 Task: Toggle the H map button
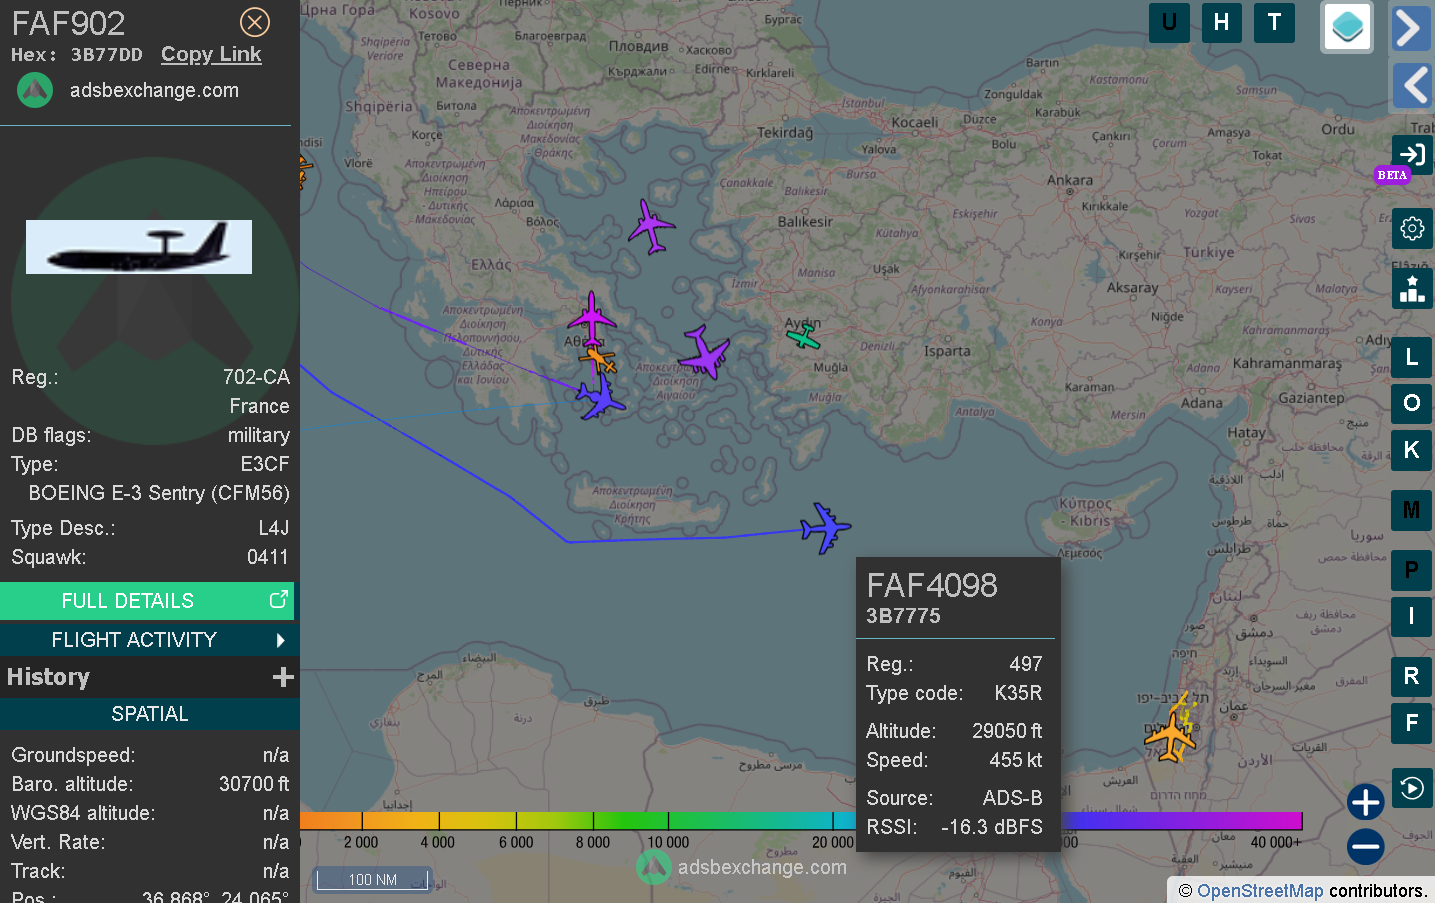[1221, 23]
